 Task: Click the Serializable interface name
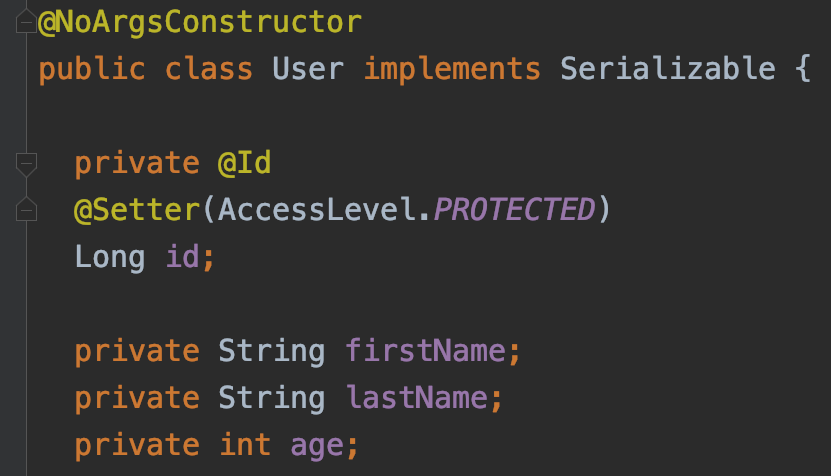tap(667, 69)
